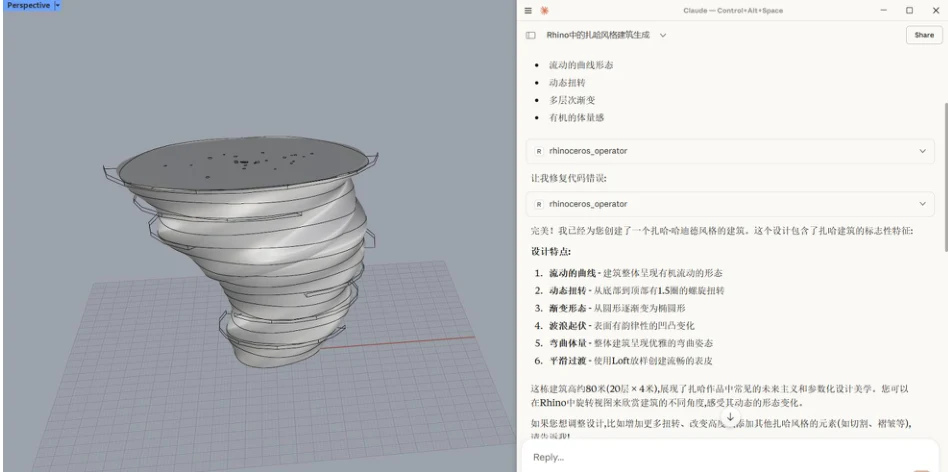Click the 设计特点 heading
948x472 pixels.
(551, 251)
